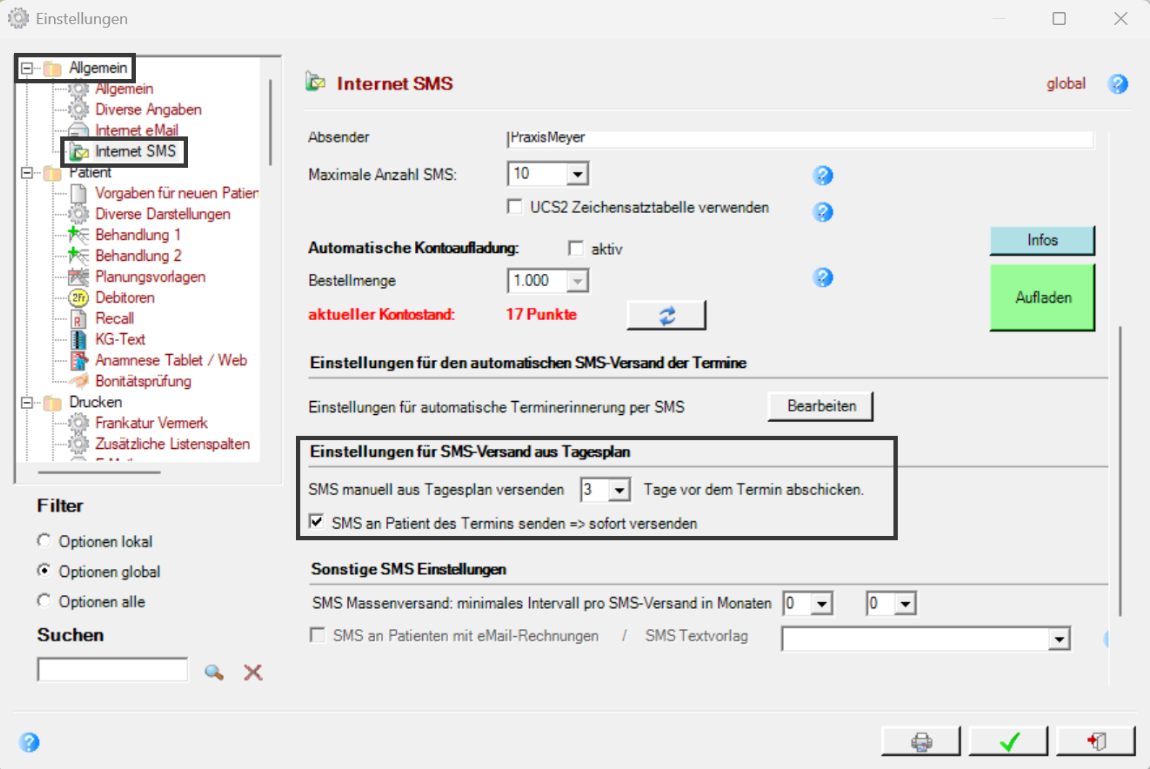Screen dimensions: 1150x769
Task: Clear the search with the red X
Action: coord(253,672)
